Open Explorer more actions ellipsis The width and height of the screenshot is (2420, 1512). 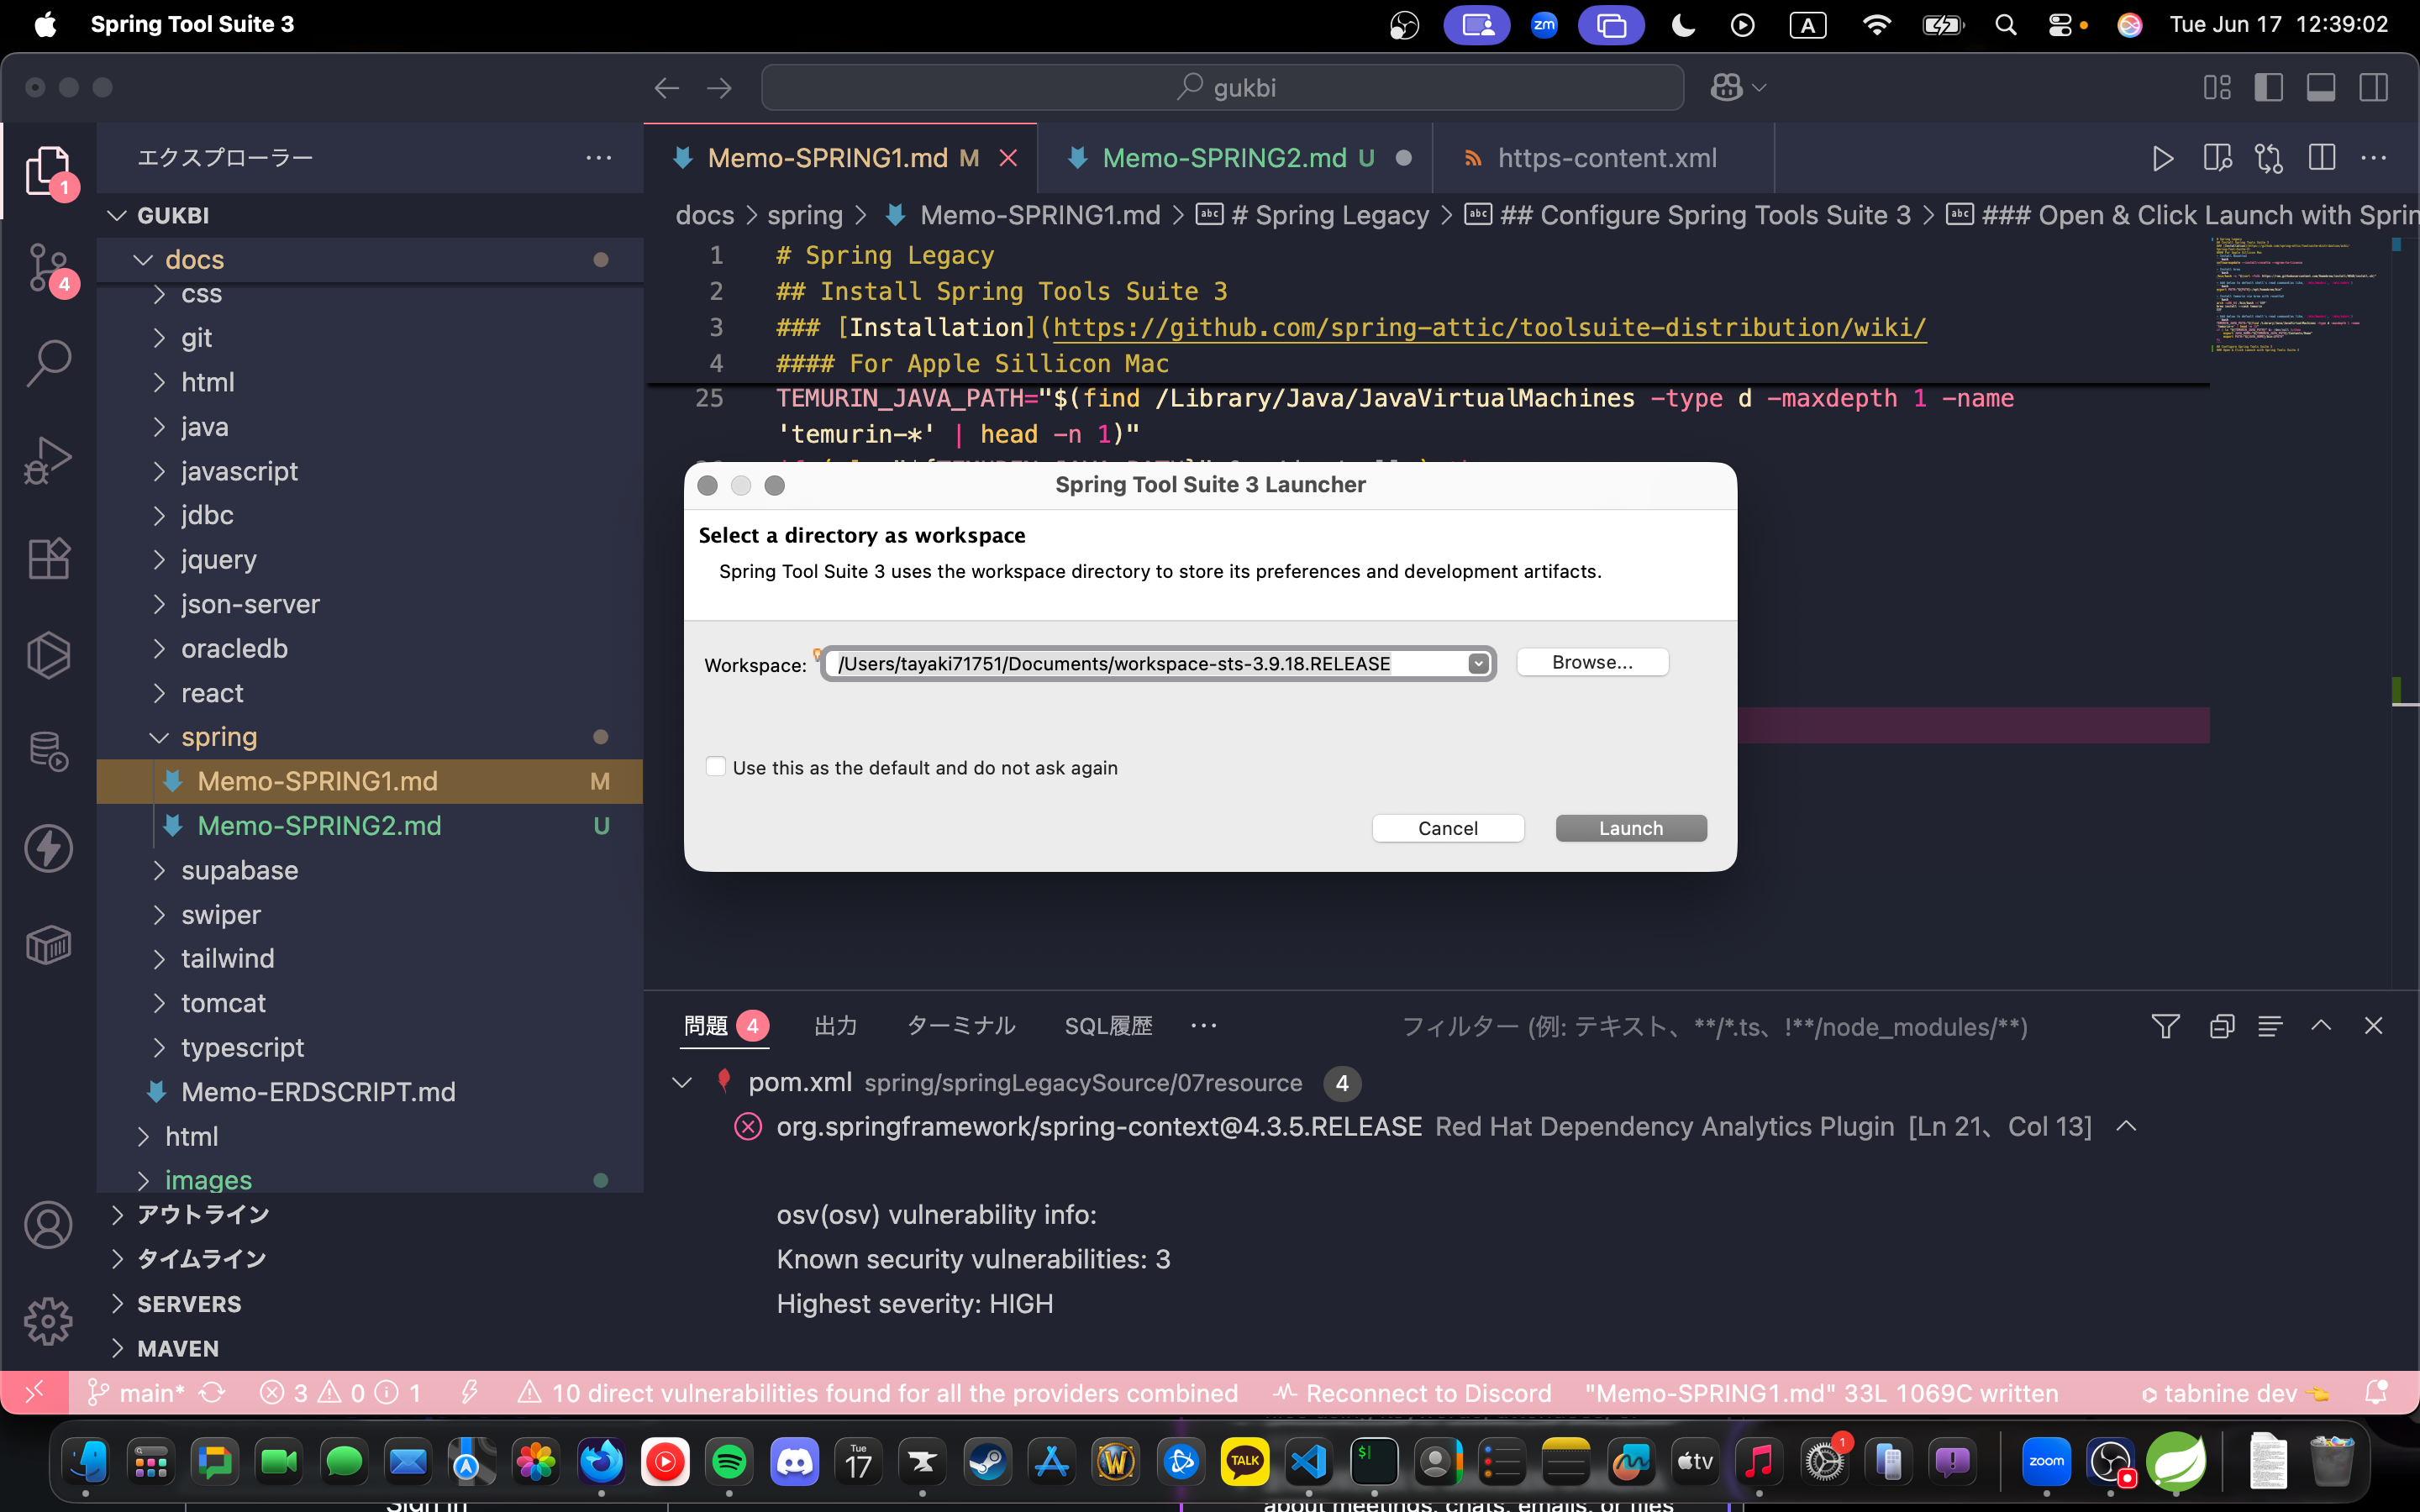coord(599,158)
